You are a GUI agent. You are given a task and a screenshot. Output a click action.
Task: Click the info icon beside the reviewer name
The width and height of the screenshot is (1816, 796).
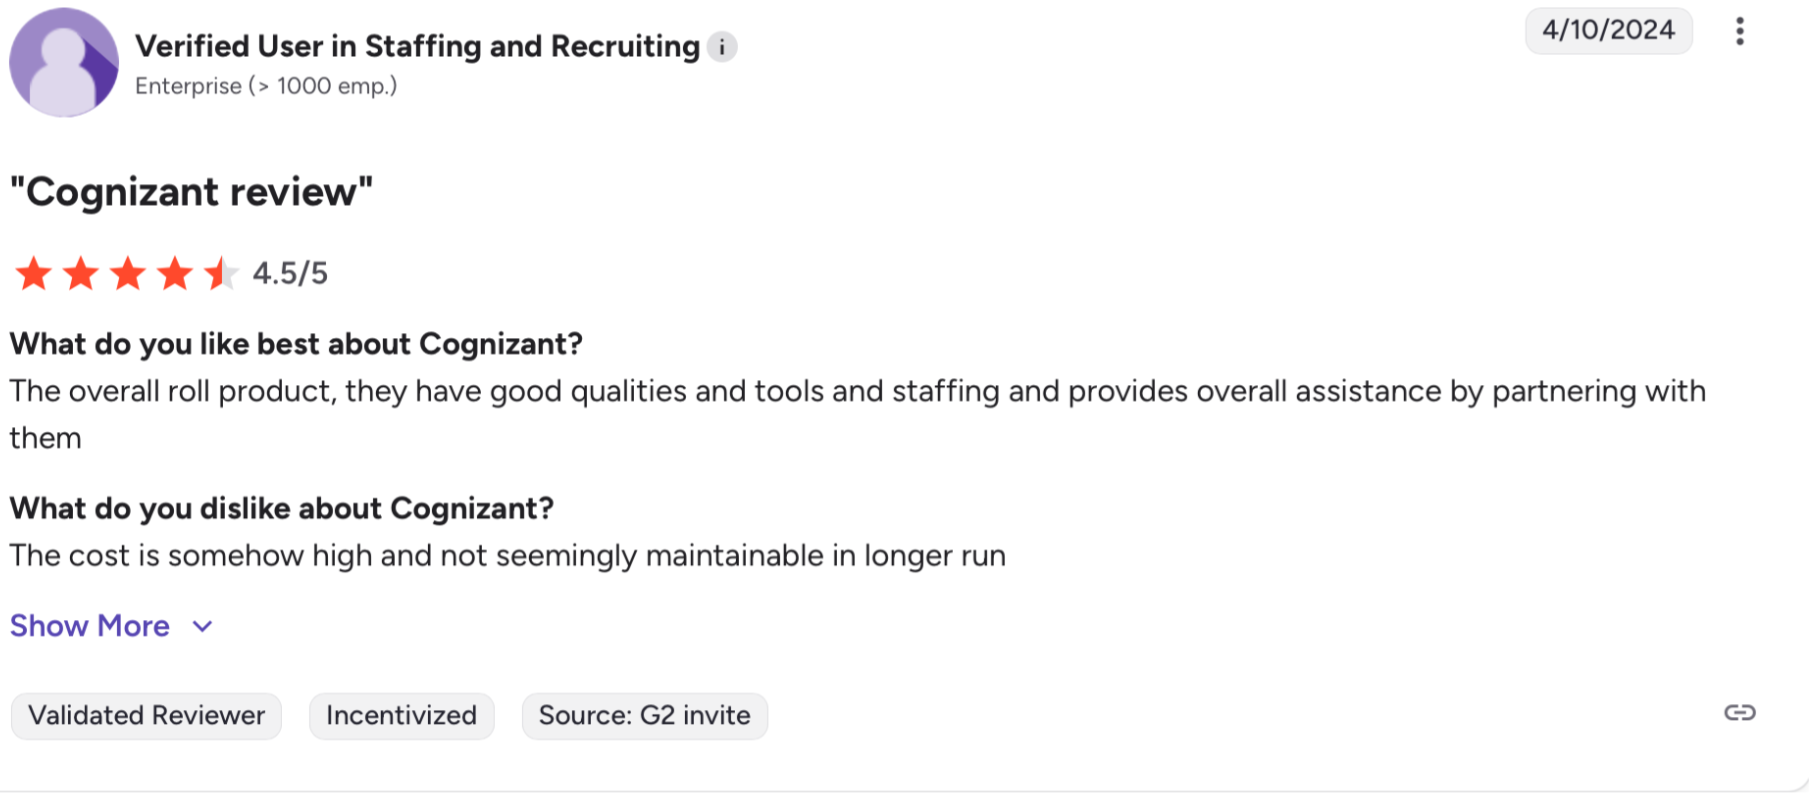point(722,47)
